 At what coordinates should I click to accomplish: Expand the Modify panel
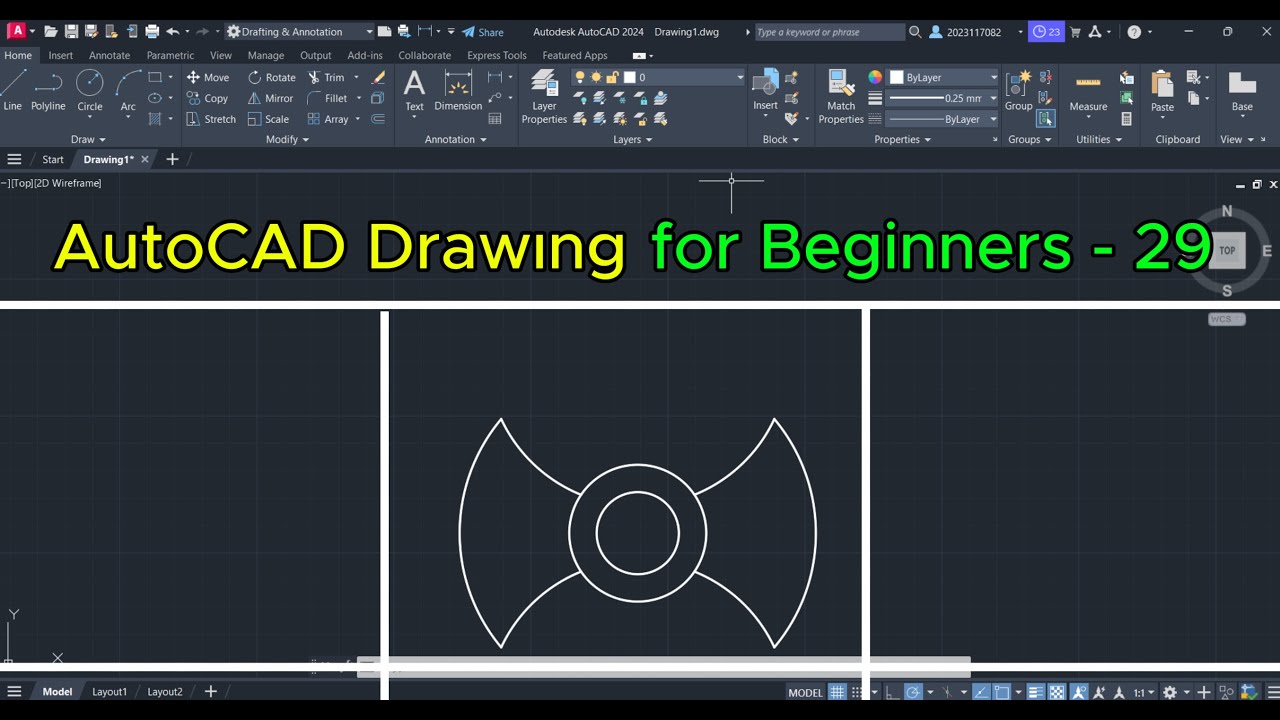coord(287,139)
